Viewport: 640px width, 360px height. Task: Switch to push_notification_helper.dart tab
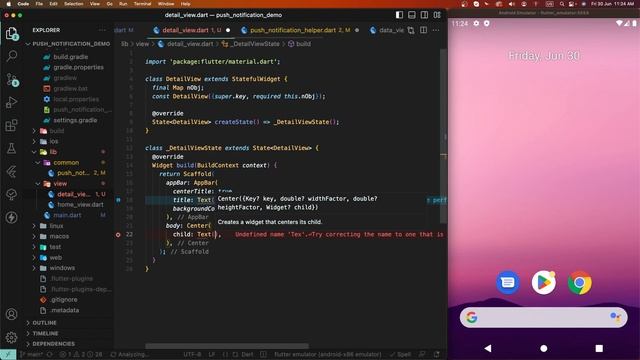point(300,30)
